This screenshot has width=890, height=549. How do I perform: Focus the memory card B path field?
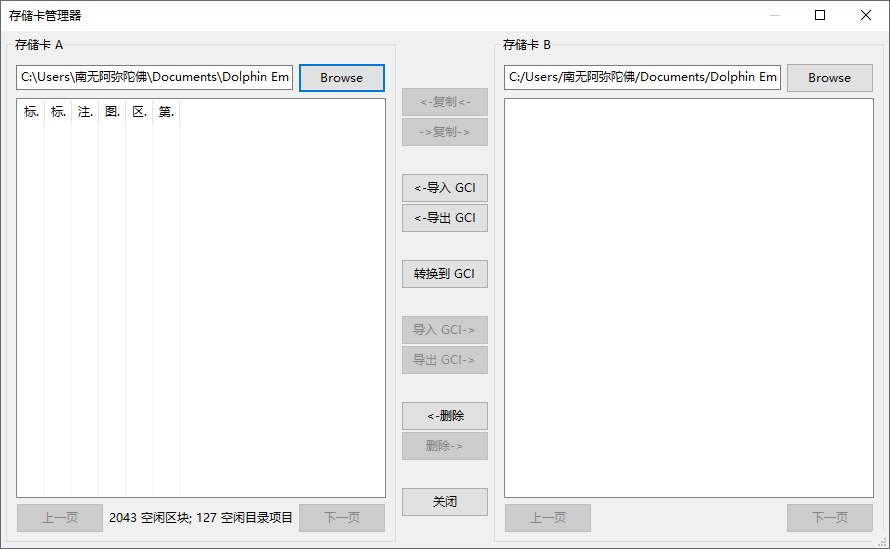pyautogui.click(x=642, y=77)
